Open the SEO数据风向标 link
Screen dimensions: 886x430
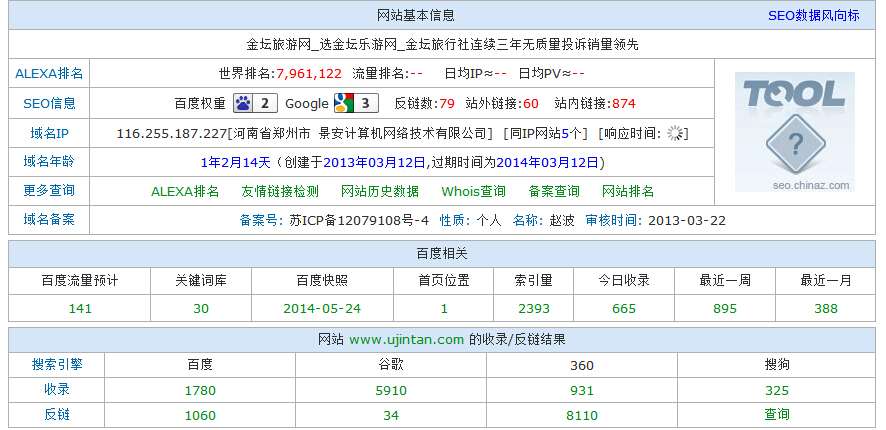[814, 15]
